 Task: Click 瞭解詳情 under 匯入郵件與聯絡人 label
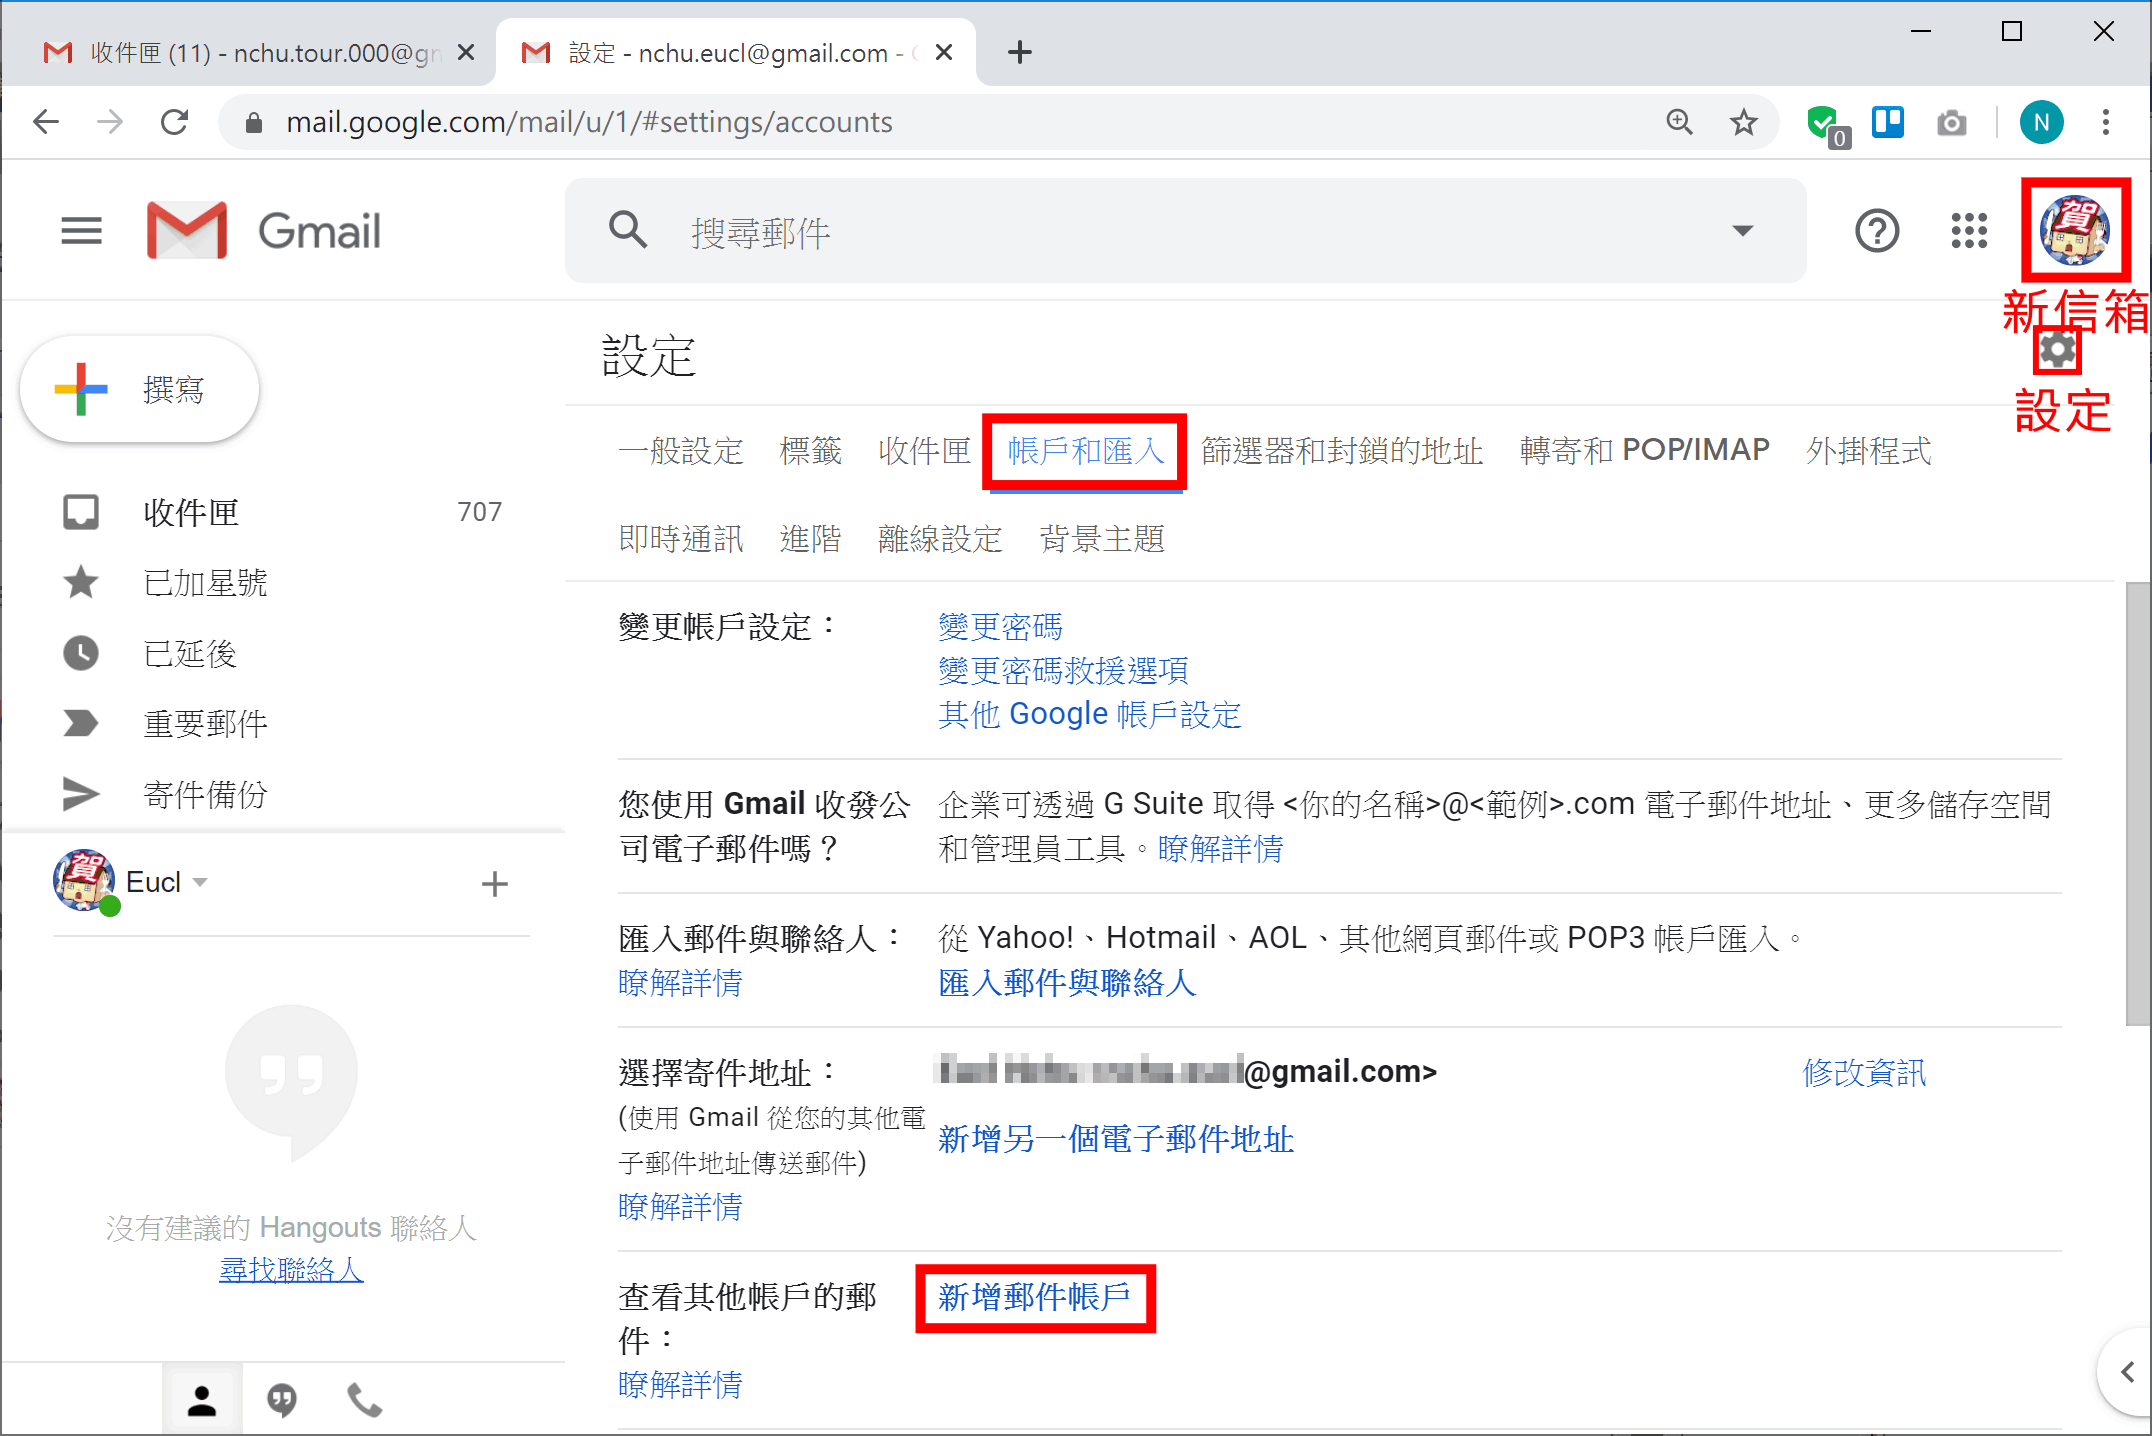click(680, 983)
